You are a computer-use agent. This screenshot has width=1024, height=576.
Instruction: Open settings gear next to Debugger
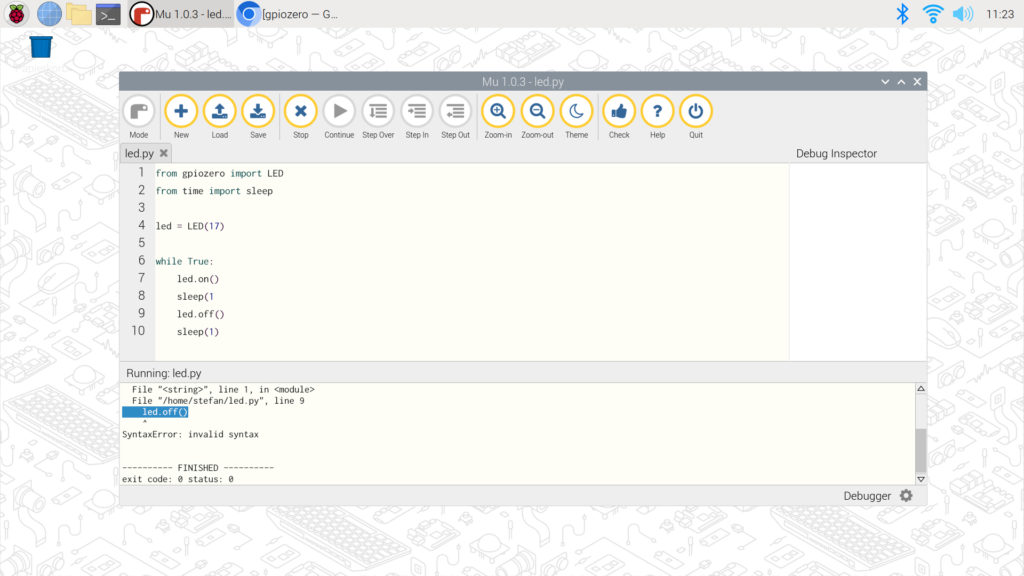[x=906, y=496]
